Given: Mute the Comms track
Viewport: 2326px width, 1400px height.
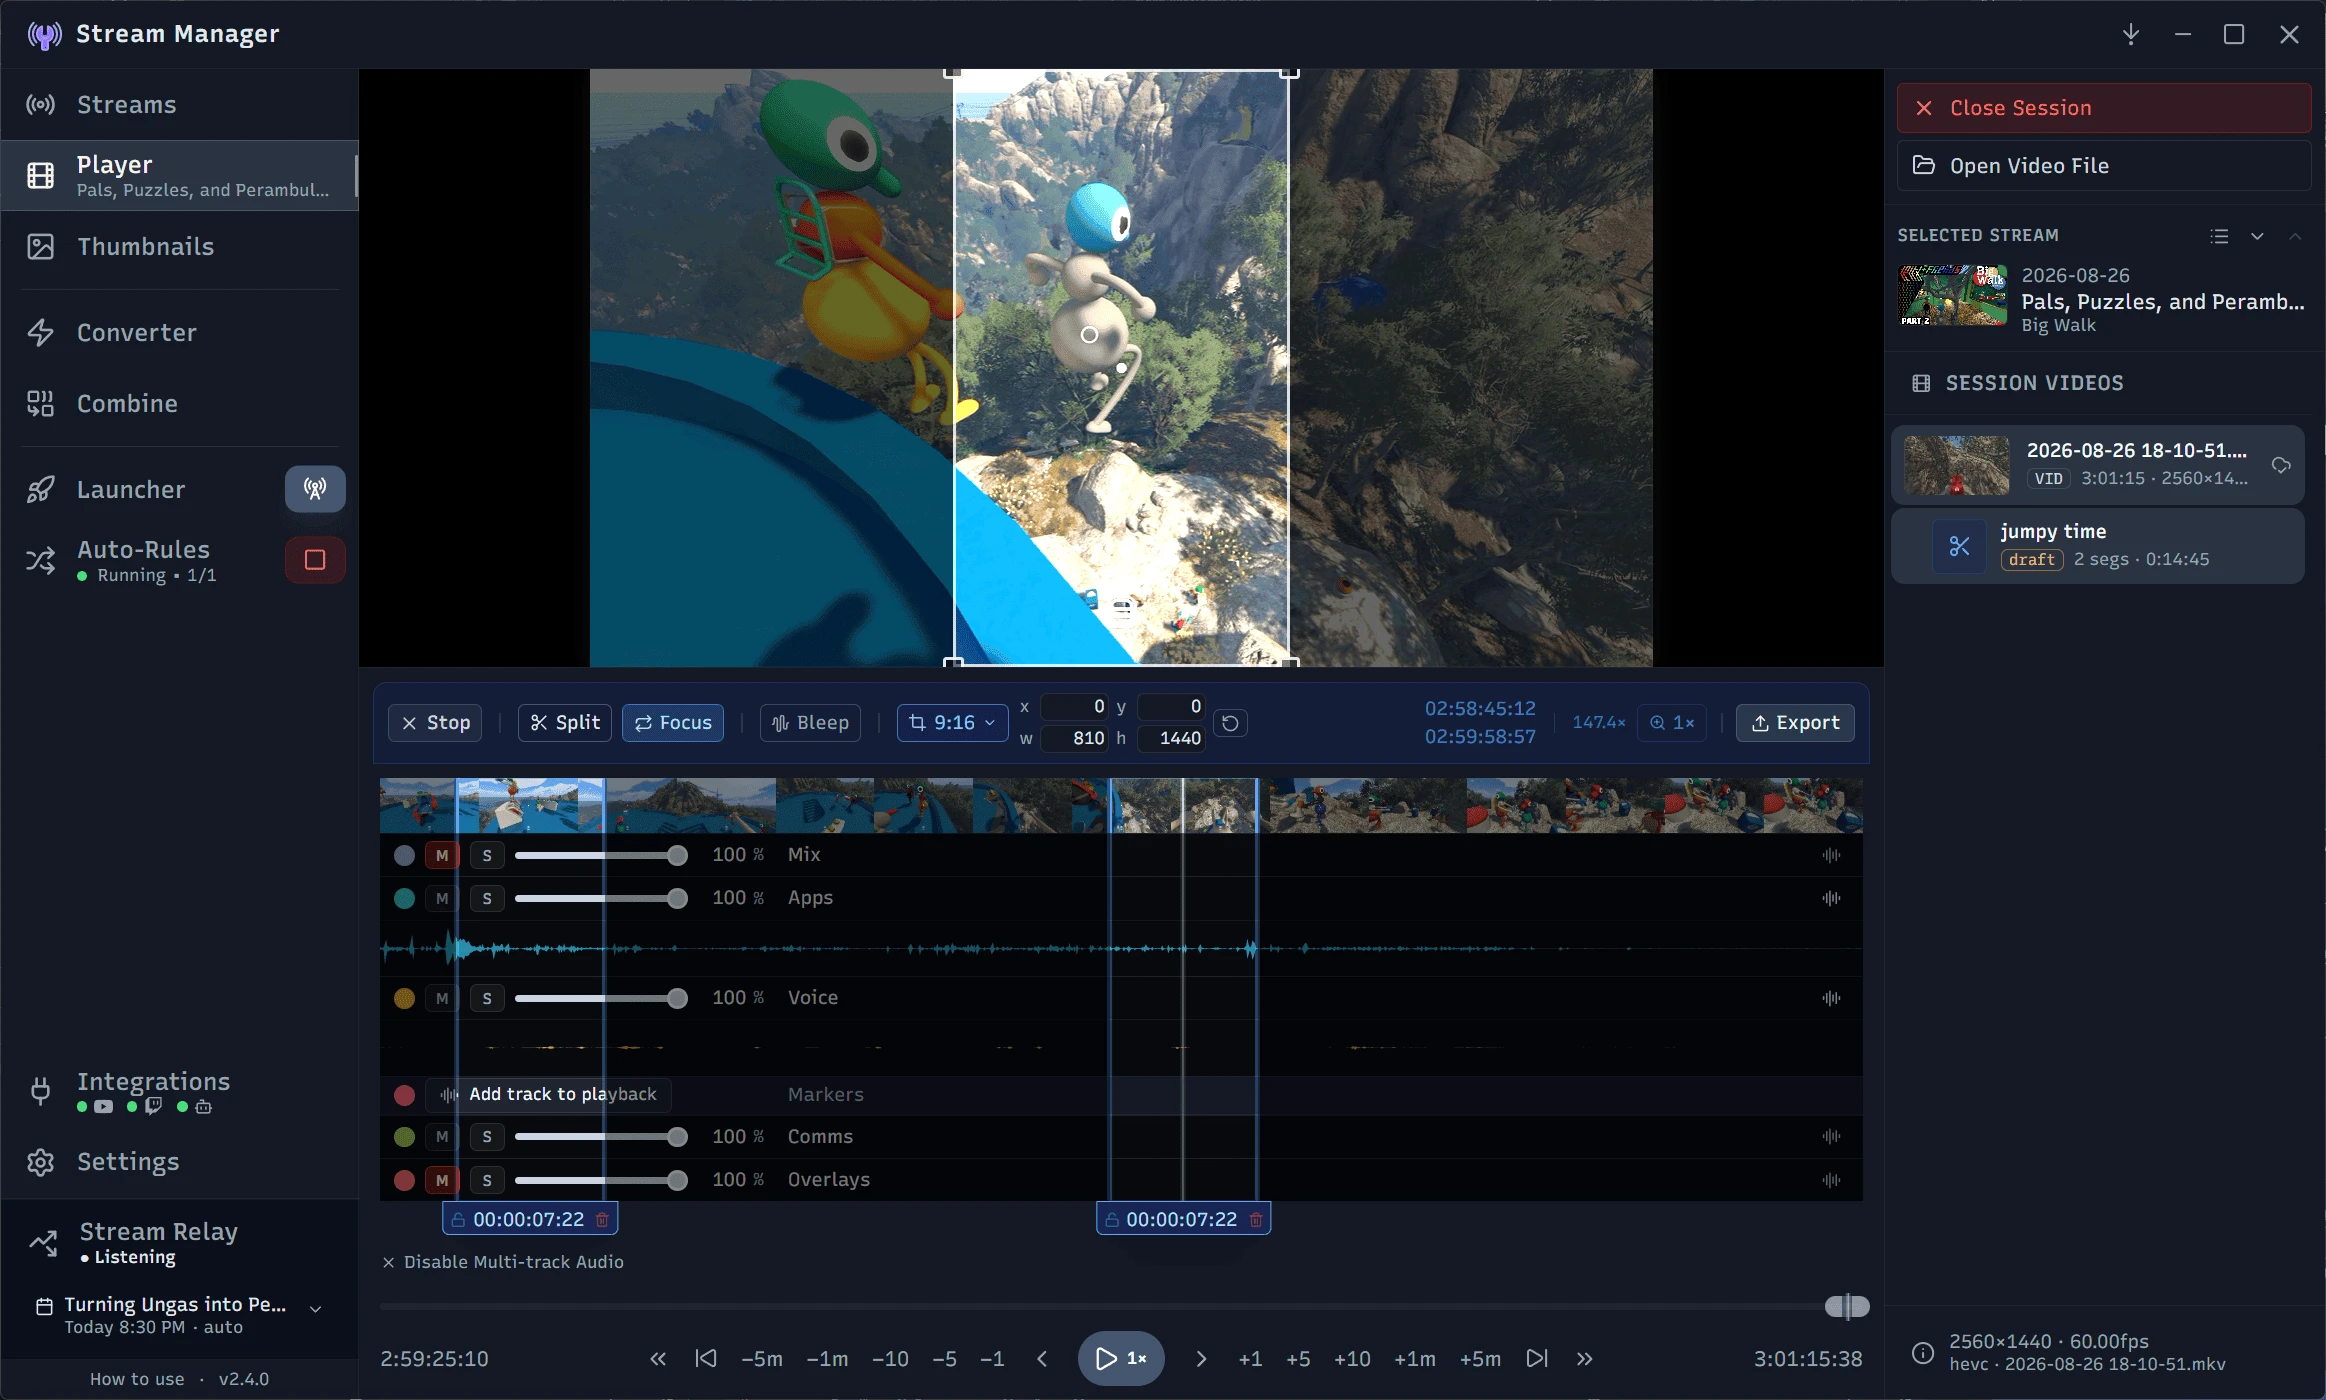Looking at the screenshot, I should pos(442,1136).
